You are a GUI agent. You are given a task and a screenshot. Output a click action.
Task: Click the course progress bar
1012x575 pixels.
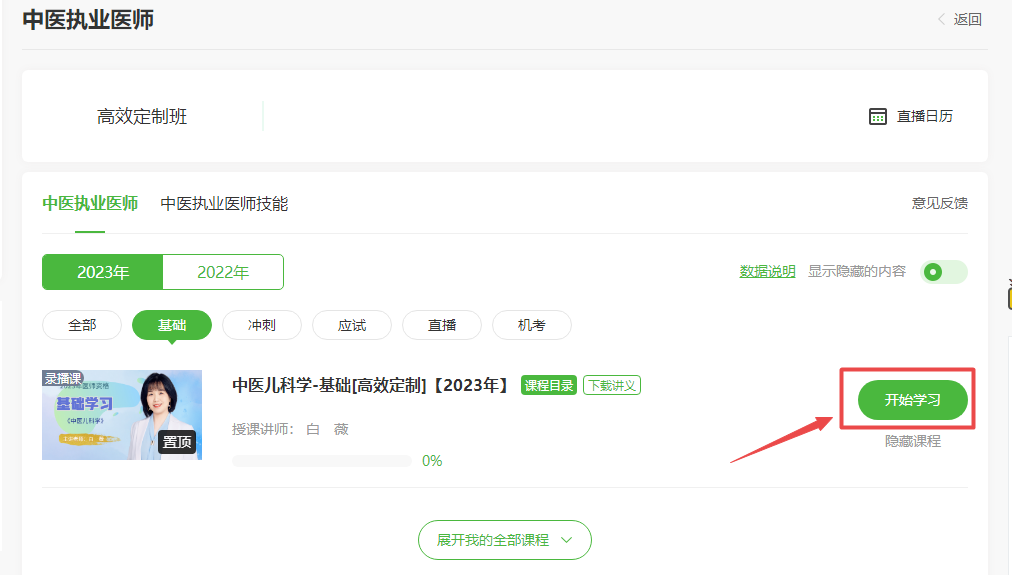tap(321, 461)
